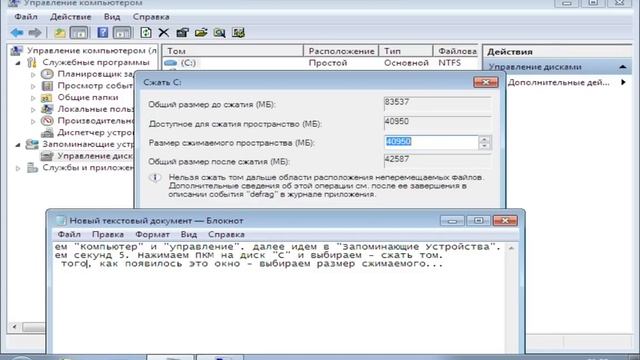Open the Файл menu in Notepad
The image size is (640, 360).
pyautogui.click(x=69, y=234)
